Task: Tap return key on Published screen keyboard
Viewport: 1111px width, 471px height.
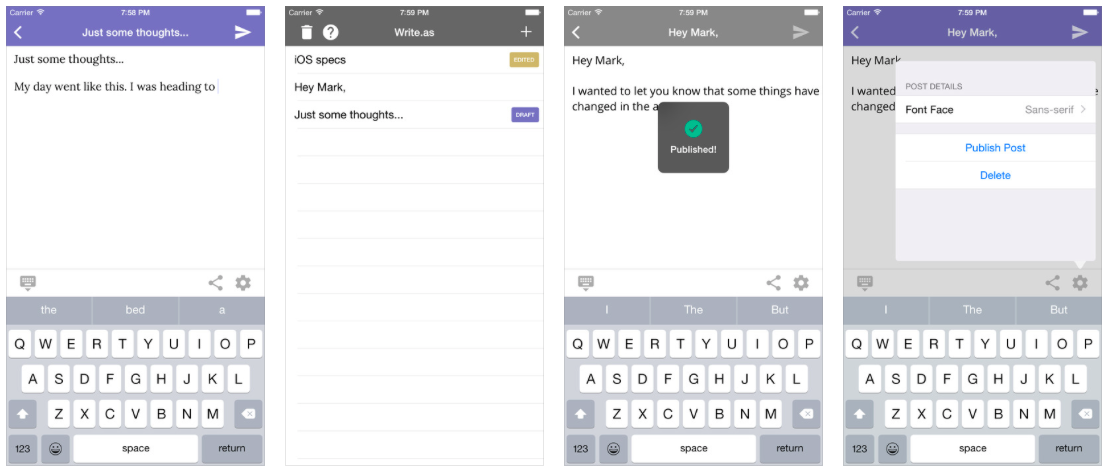Action: click(790, 448)
